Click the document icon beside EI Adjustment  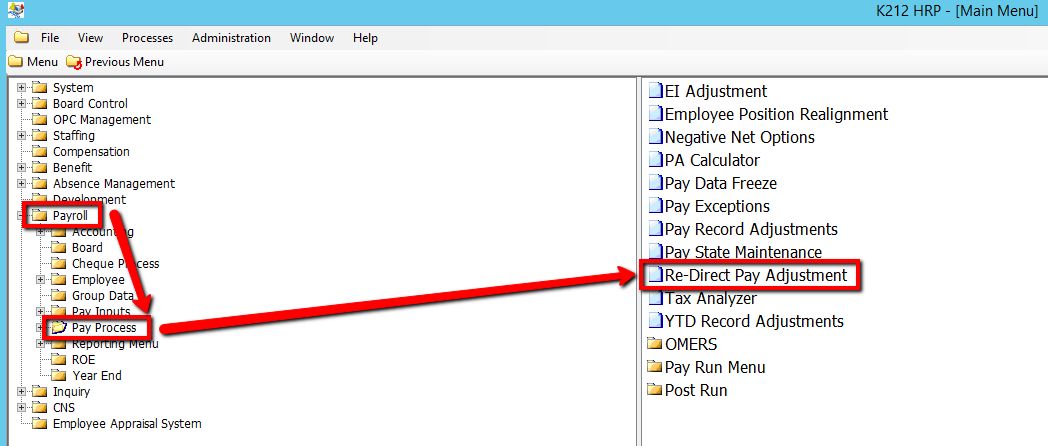tap(656, 91)
